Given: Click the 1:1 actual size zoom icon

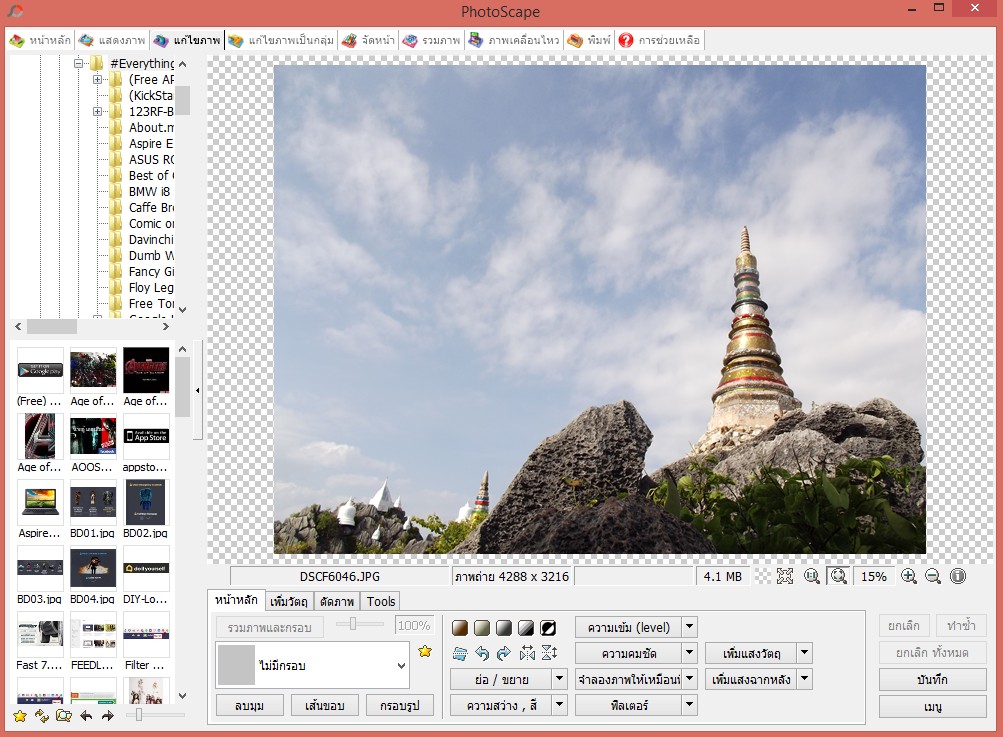Looking at the screenshot, I should tap(812, 576).
